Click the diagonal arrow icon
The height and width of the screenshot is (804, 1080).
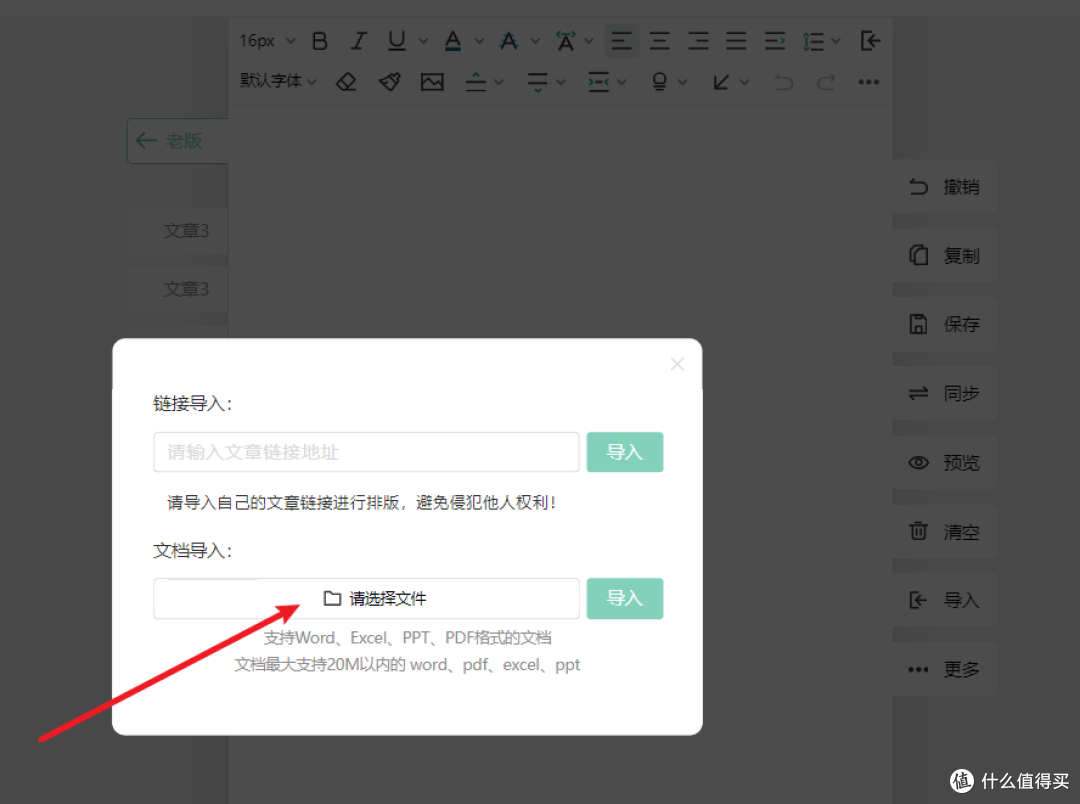point(720,82)
